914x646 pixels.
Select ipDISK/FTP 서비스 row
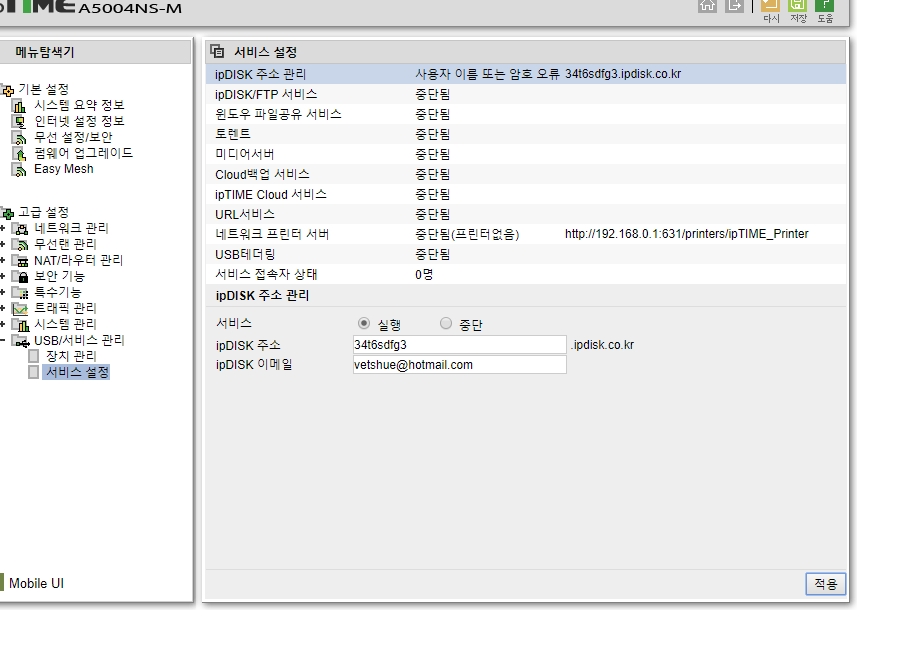point(525,94)
